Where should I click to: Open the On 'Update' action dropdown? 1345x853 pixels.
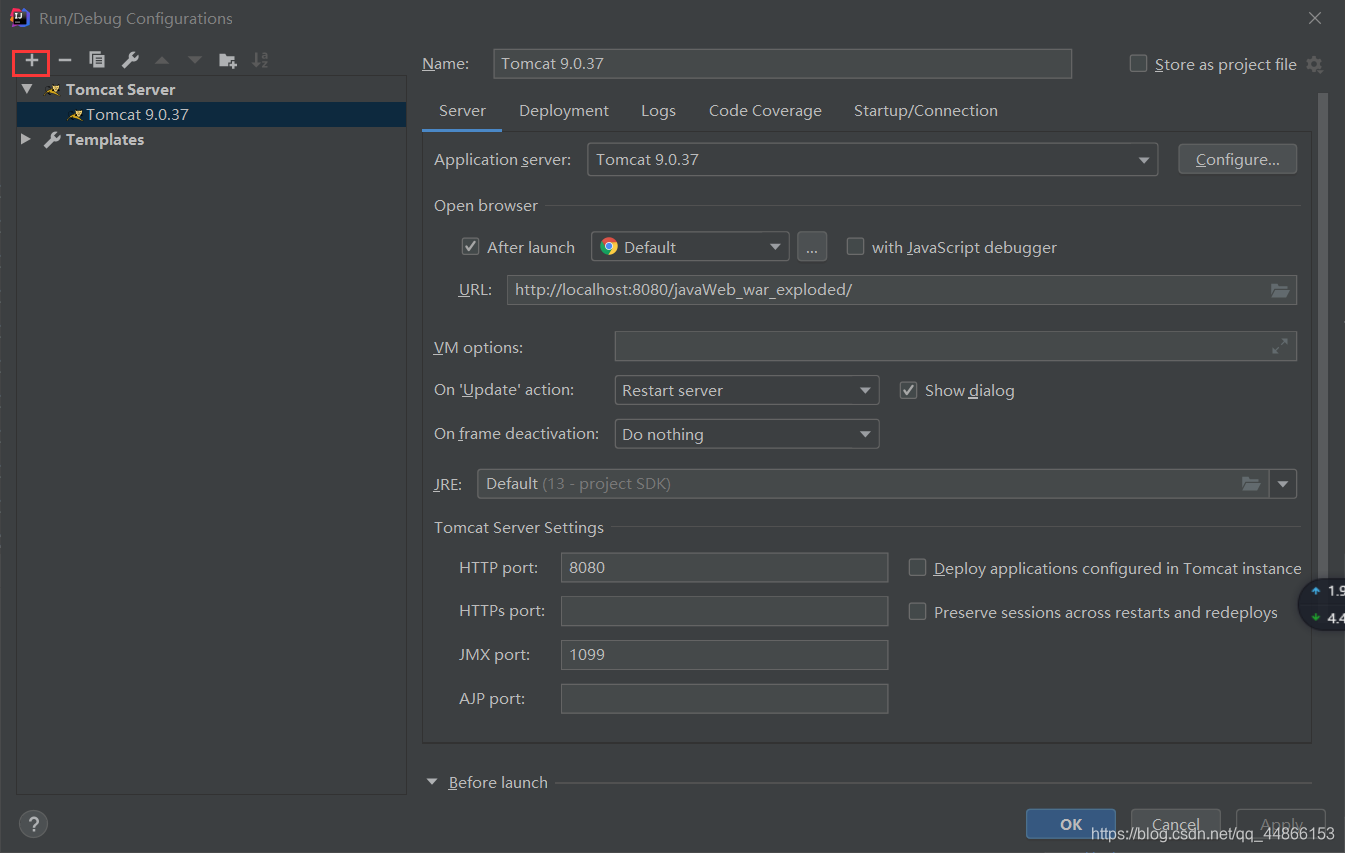746,390
